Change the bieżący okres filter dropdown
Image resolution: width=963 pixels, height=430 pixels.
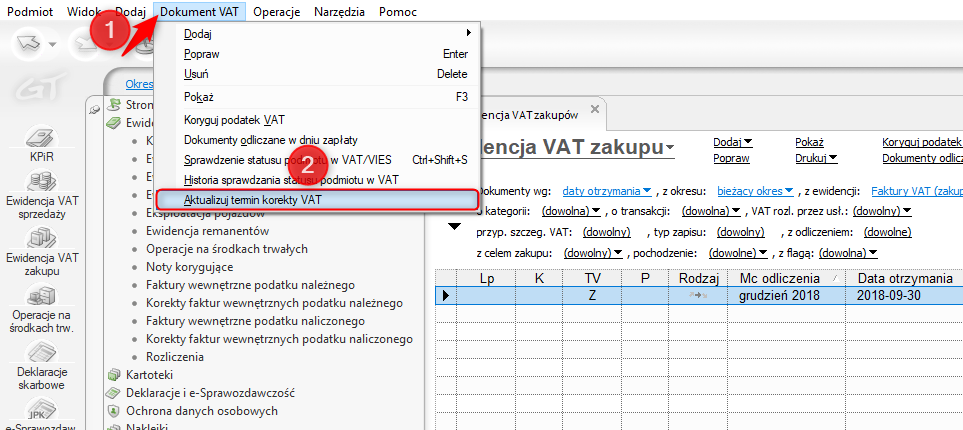point(755,191)
